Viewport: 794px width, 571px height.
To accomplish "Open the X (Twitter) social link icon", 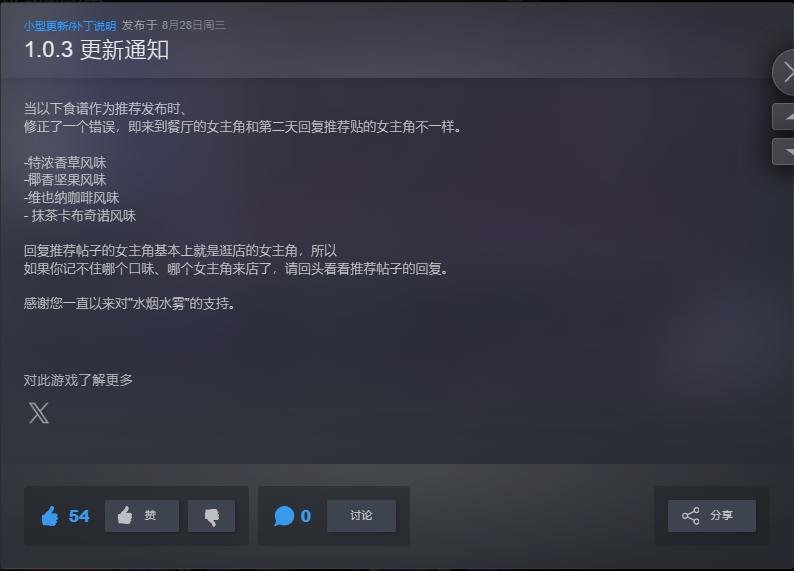I will [38, 413].
